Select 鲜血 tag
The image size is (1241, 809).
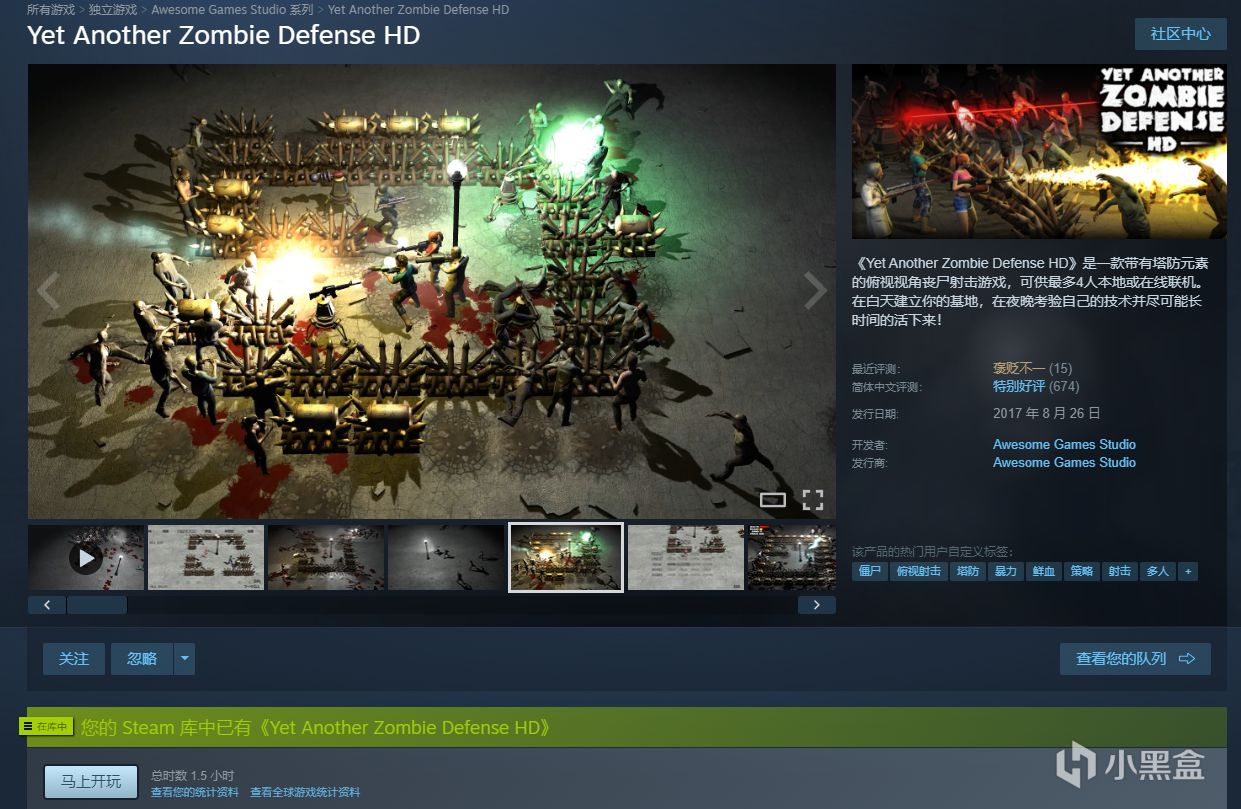pyautogui.click(x=1043, y=571)
